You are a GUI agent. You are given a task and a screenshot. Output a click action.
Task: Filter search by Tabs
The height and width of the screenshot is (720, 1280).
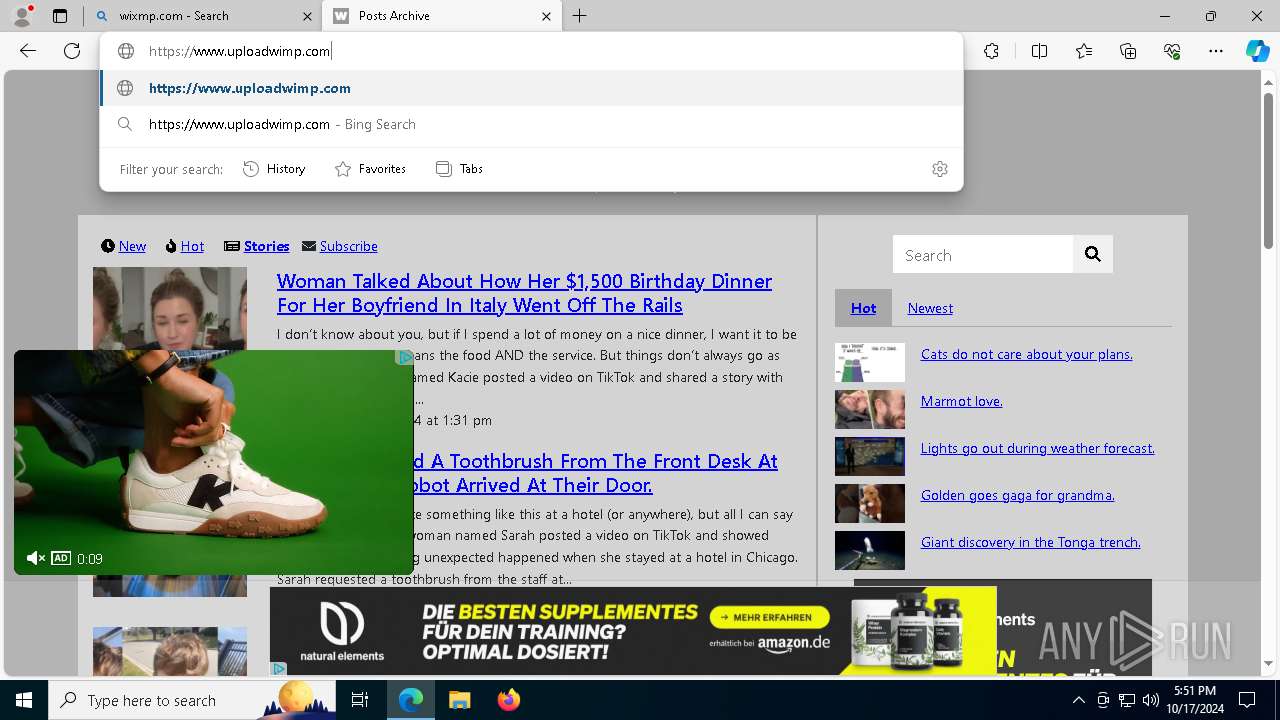pyautogui.click(x=460, y=169)
